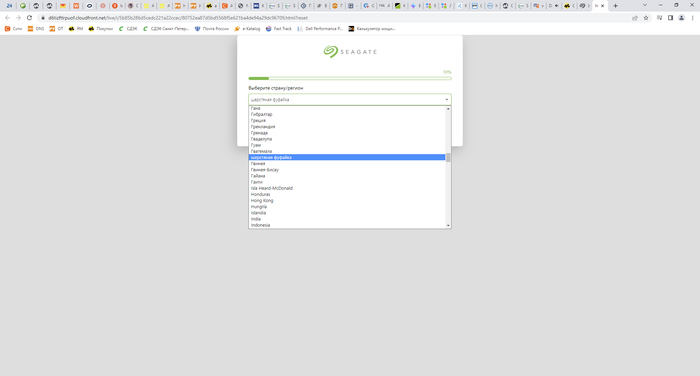Screen dimensions: 700x376
Task: Click the list's scroll up arrow
Action: click(448, 109)
